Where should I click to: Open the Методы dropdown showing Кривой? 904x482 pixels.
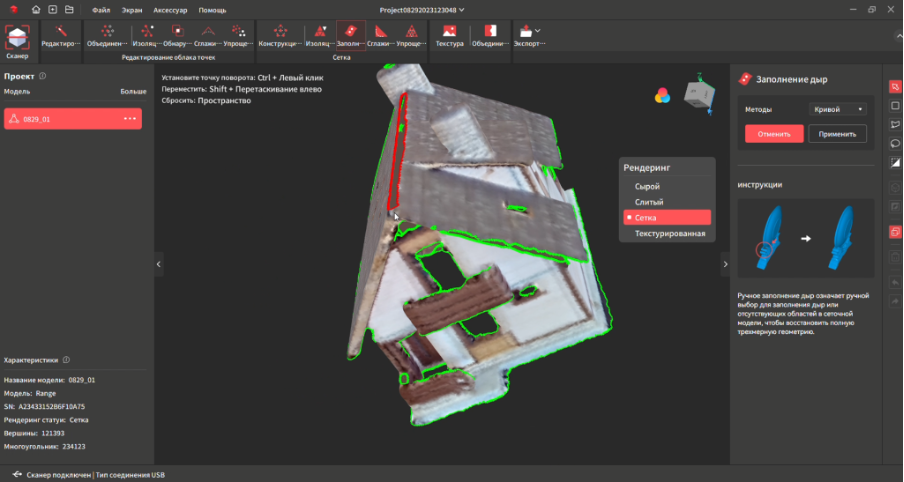point(835,109)
